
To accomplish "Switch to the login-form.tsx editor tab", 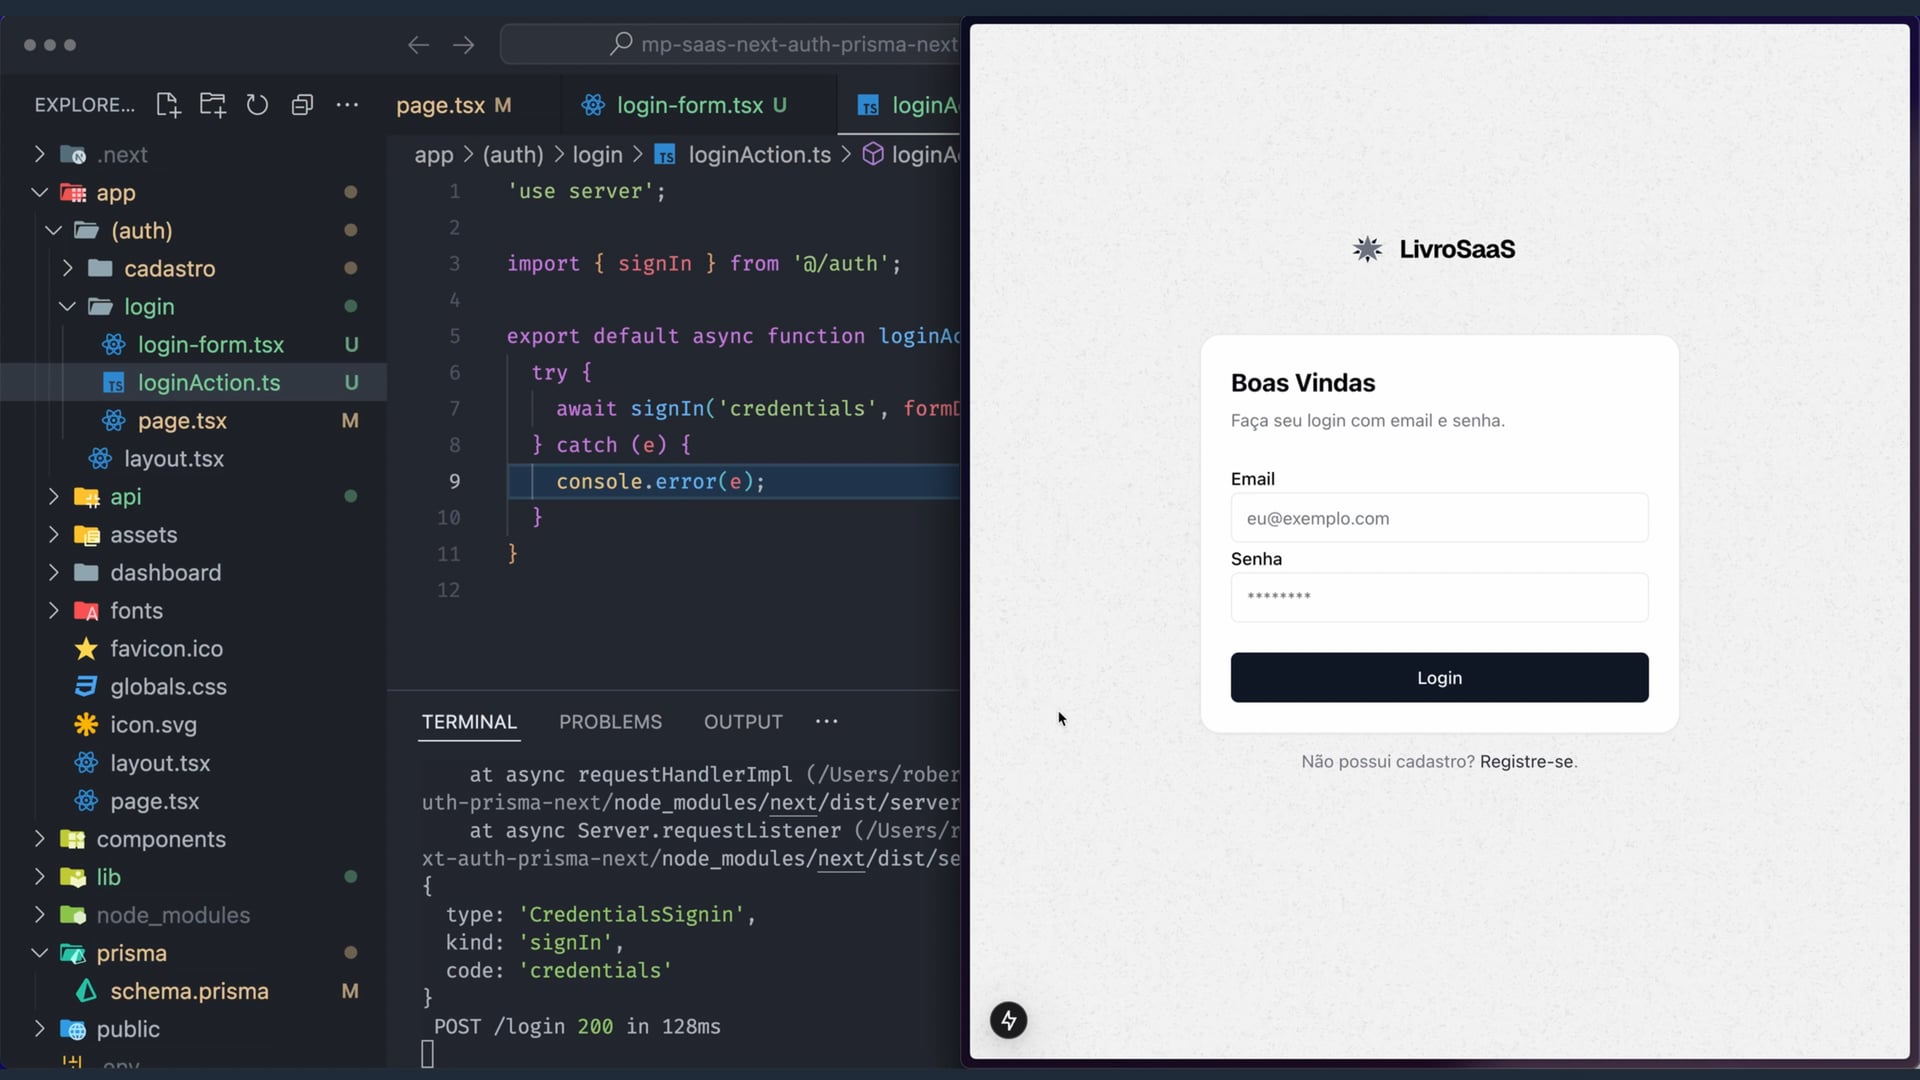I will tap(688, 105).
